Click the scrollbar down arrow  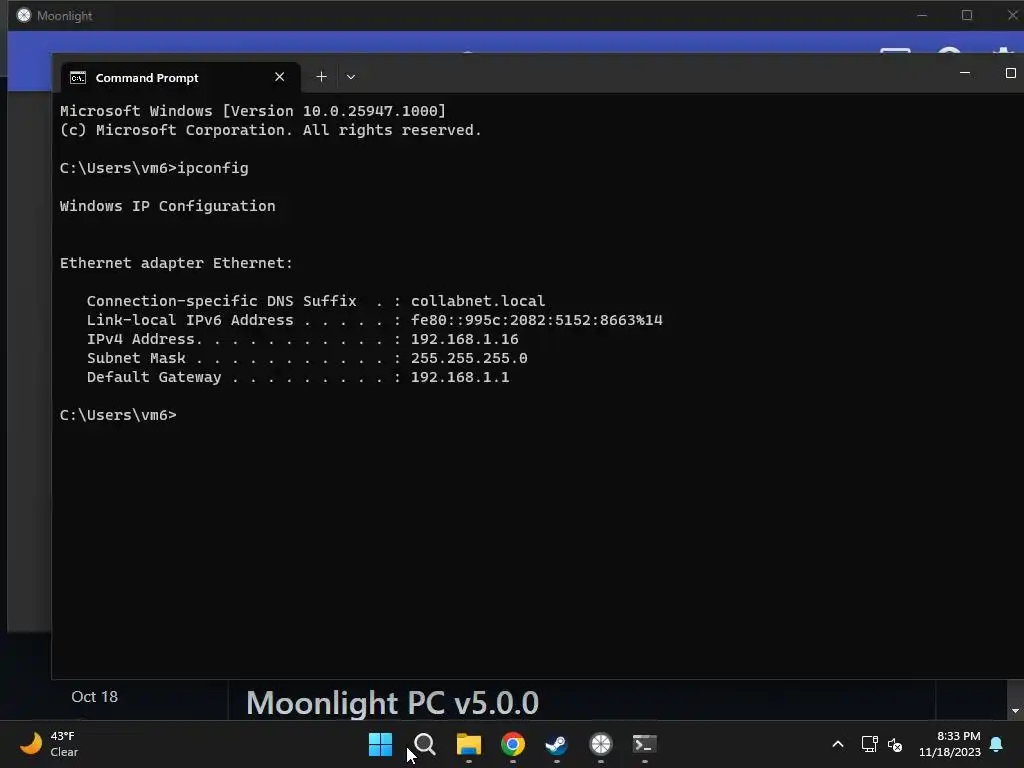coord(1015,711)
